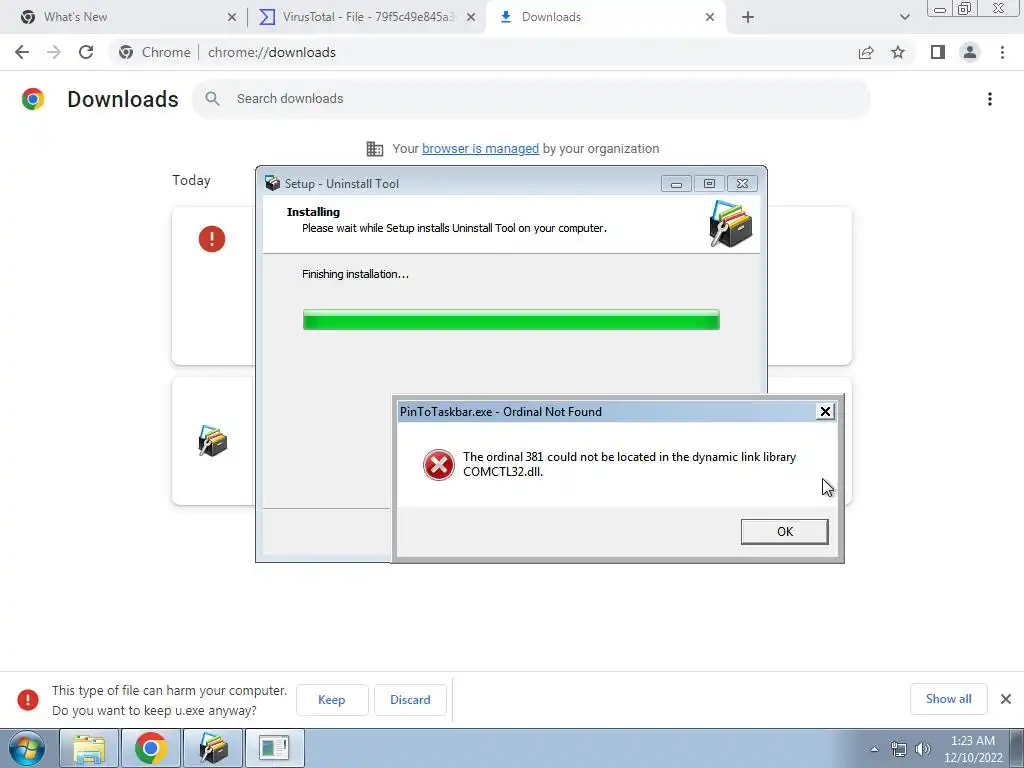
Task: Click the Search downloads field
Action: (x=531, y=99)
